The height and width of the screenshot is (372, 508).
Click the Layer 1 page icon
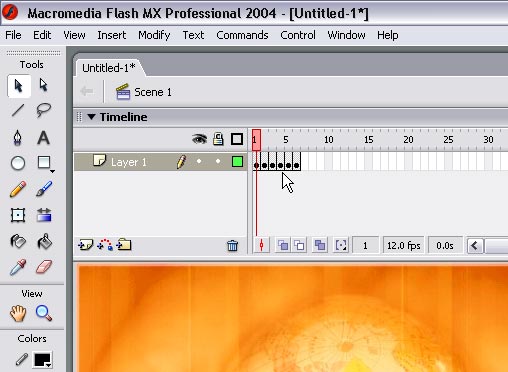99,160
